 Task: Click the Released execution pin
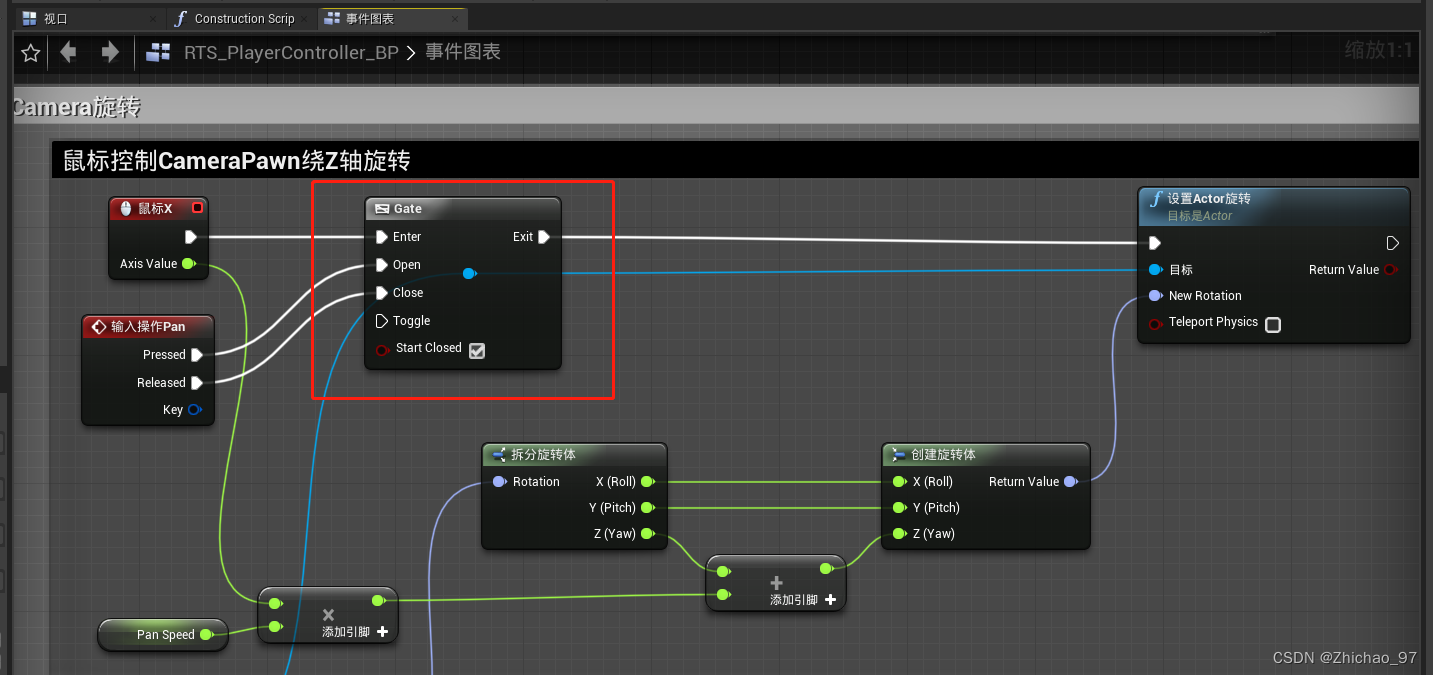[197, 383]
